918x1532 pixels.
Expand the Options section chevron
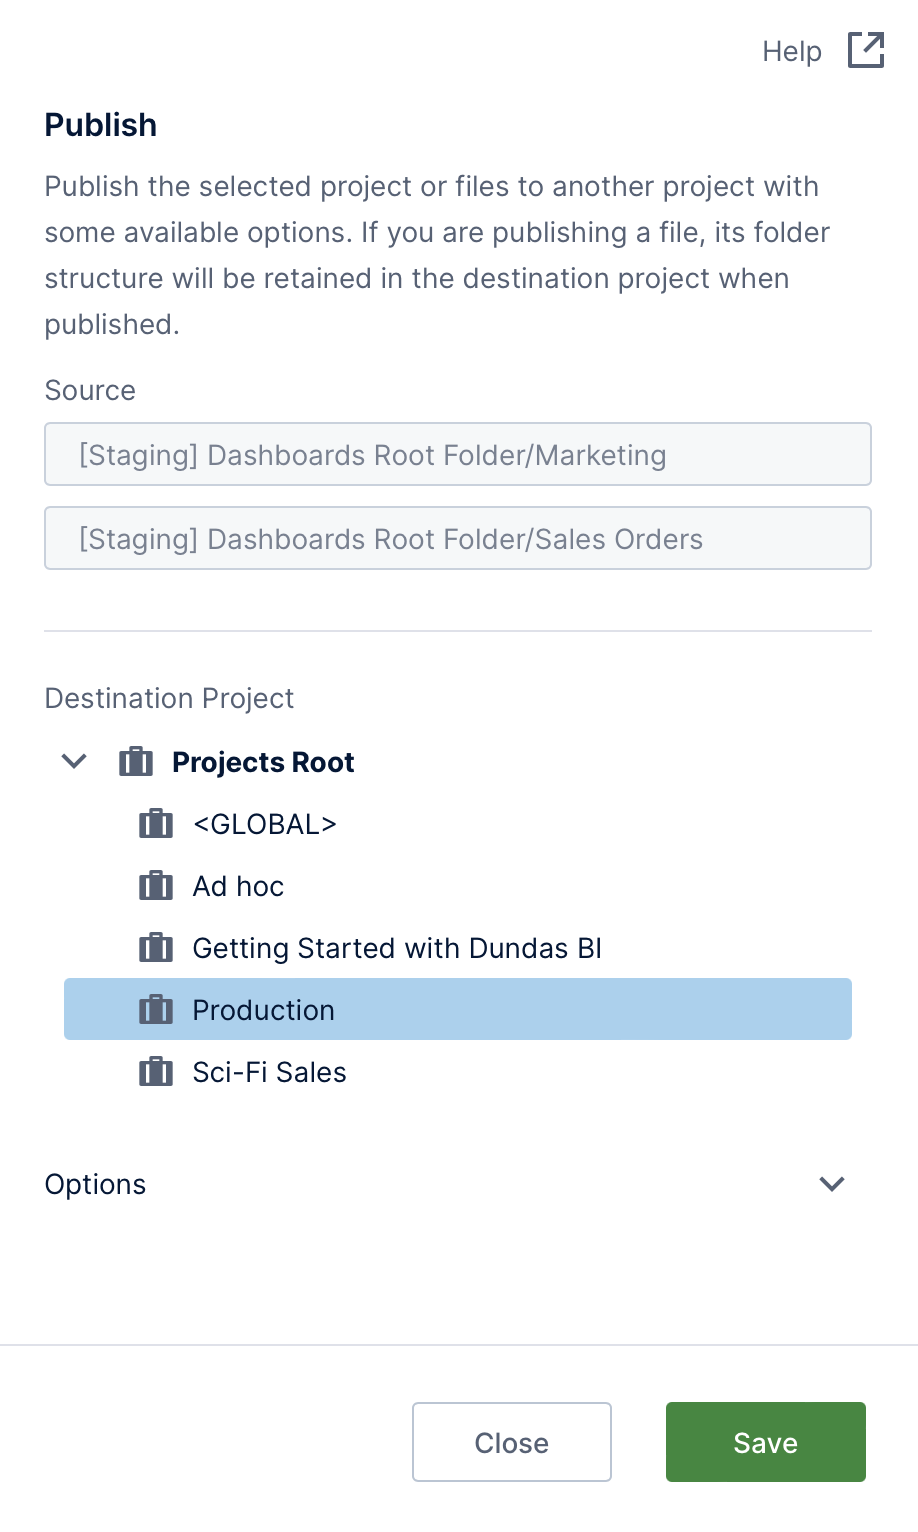pyautogui.click(x=832, y=1184)
